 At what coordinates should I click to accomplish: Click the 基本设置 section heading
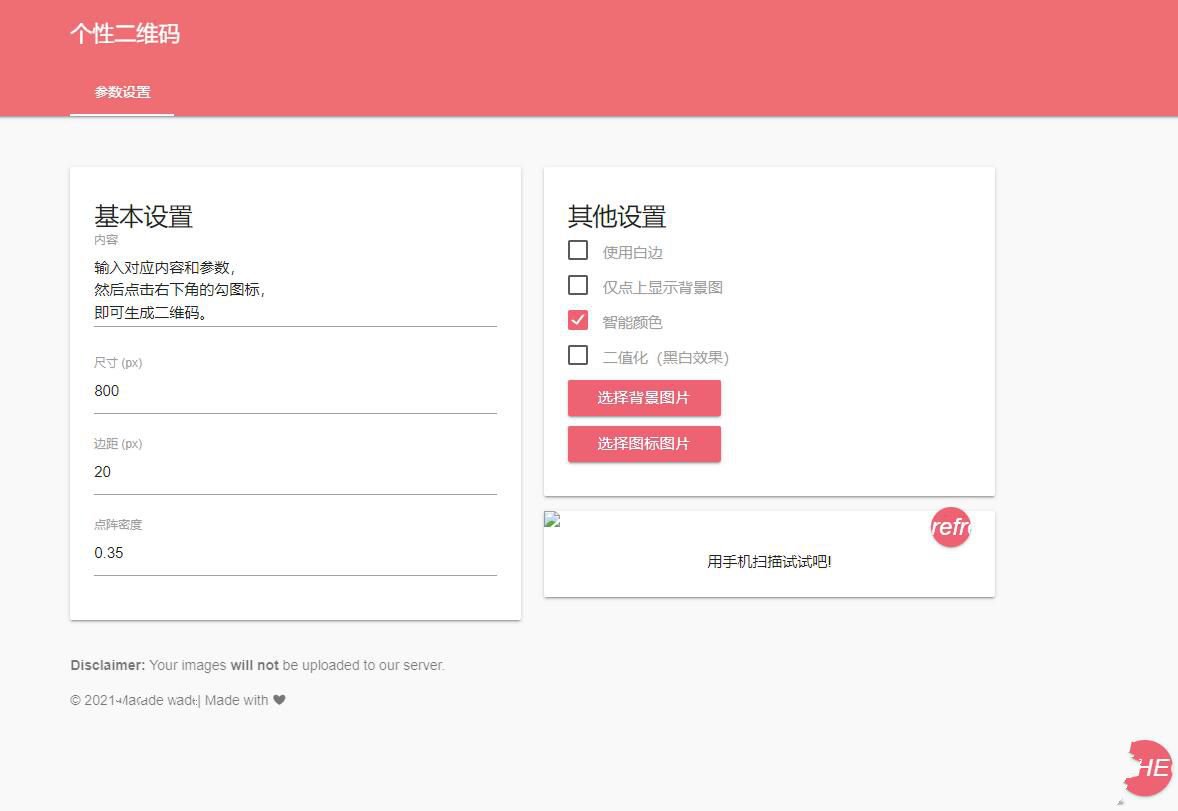pyautogui.click(x=143, y=217)
